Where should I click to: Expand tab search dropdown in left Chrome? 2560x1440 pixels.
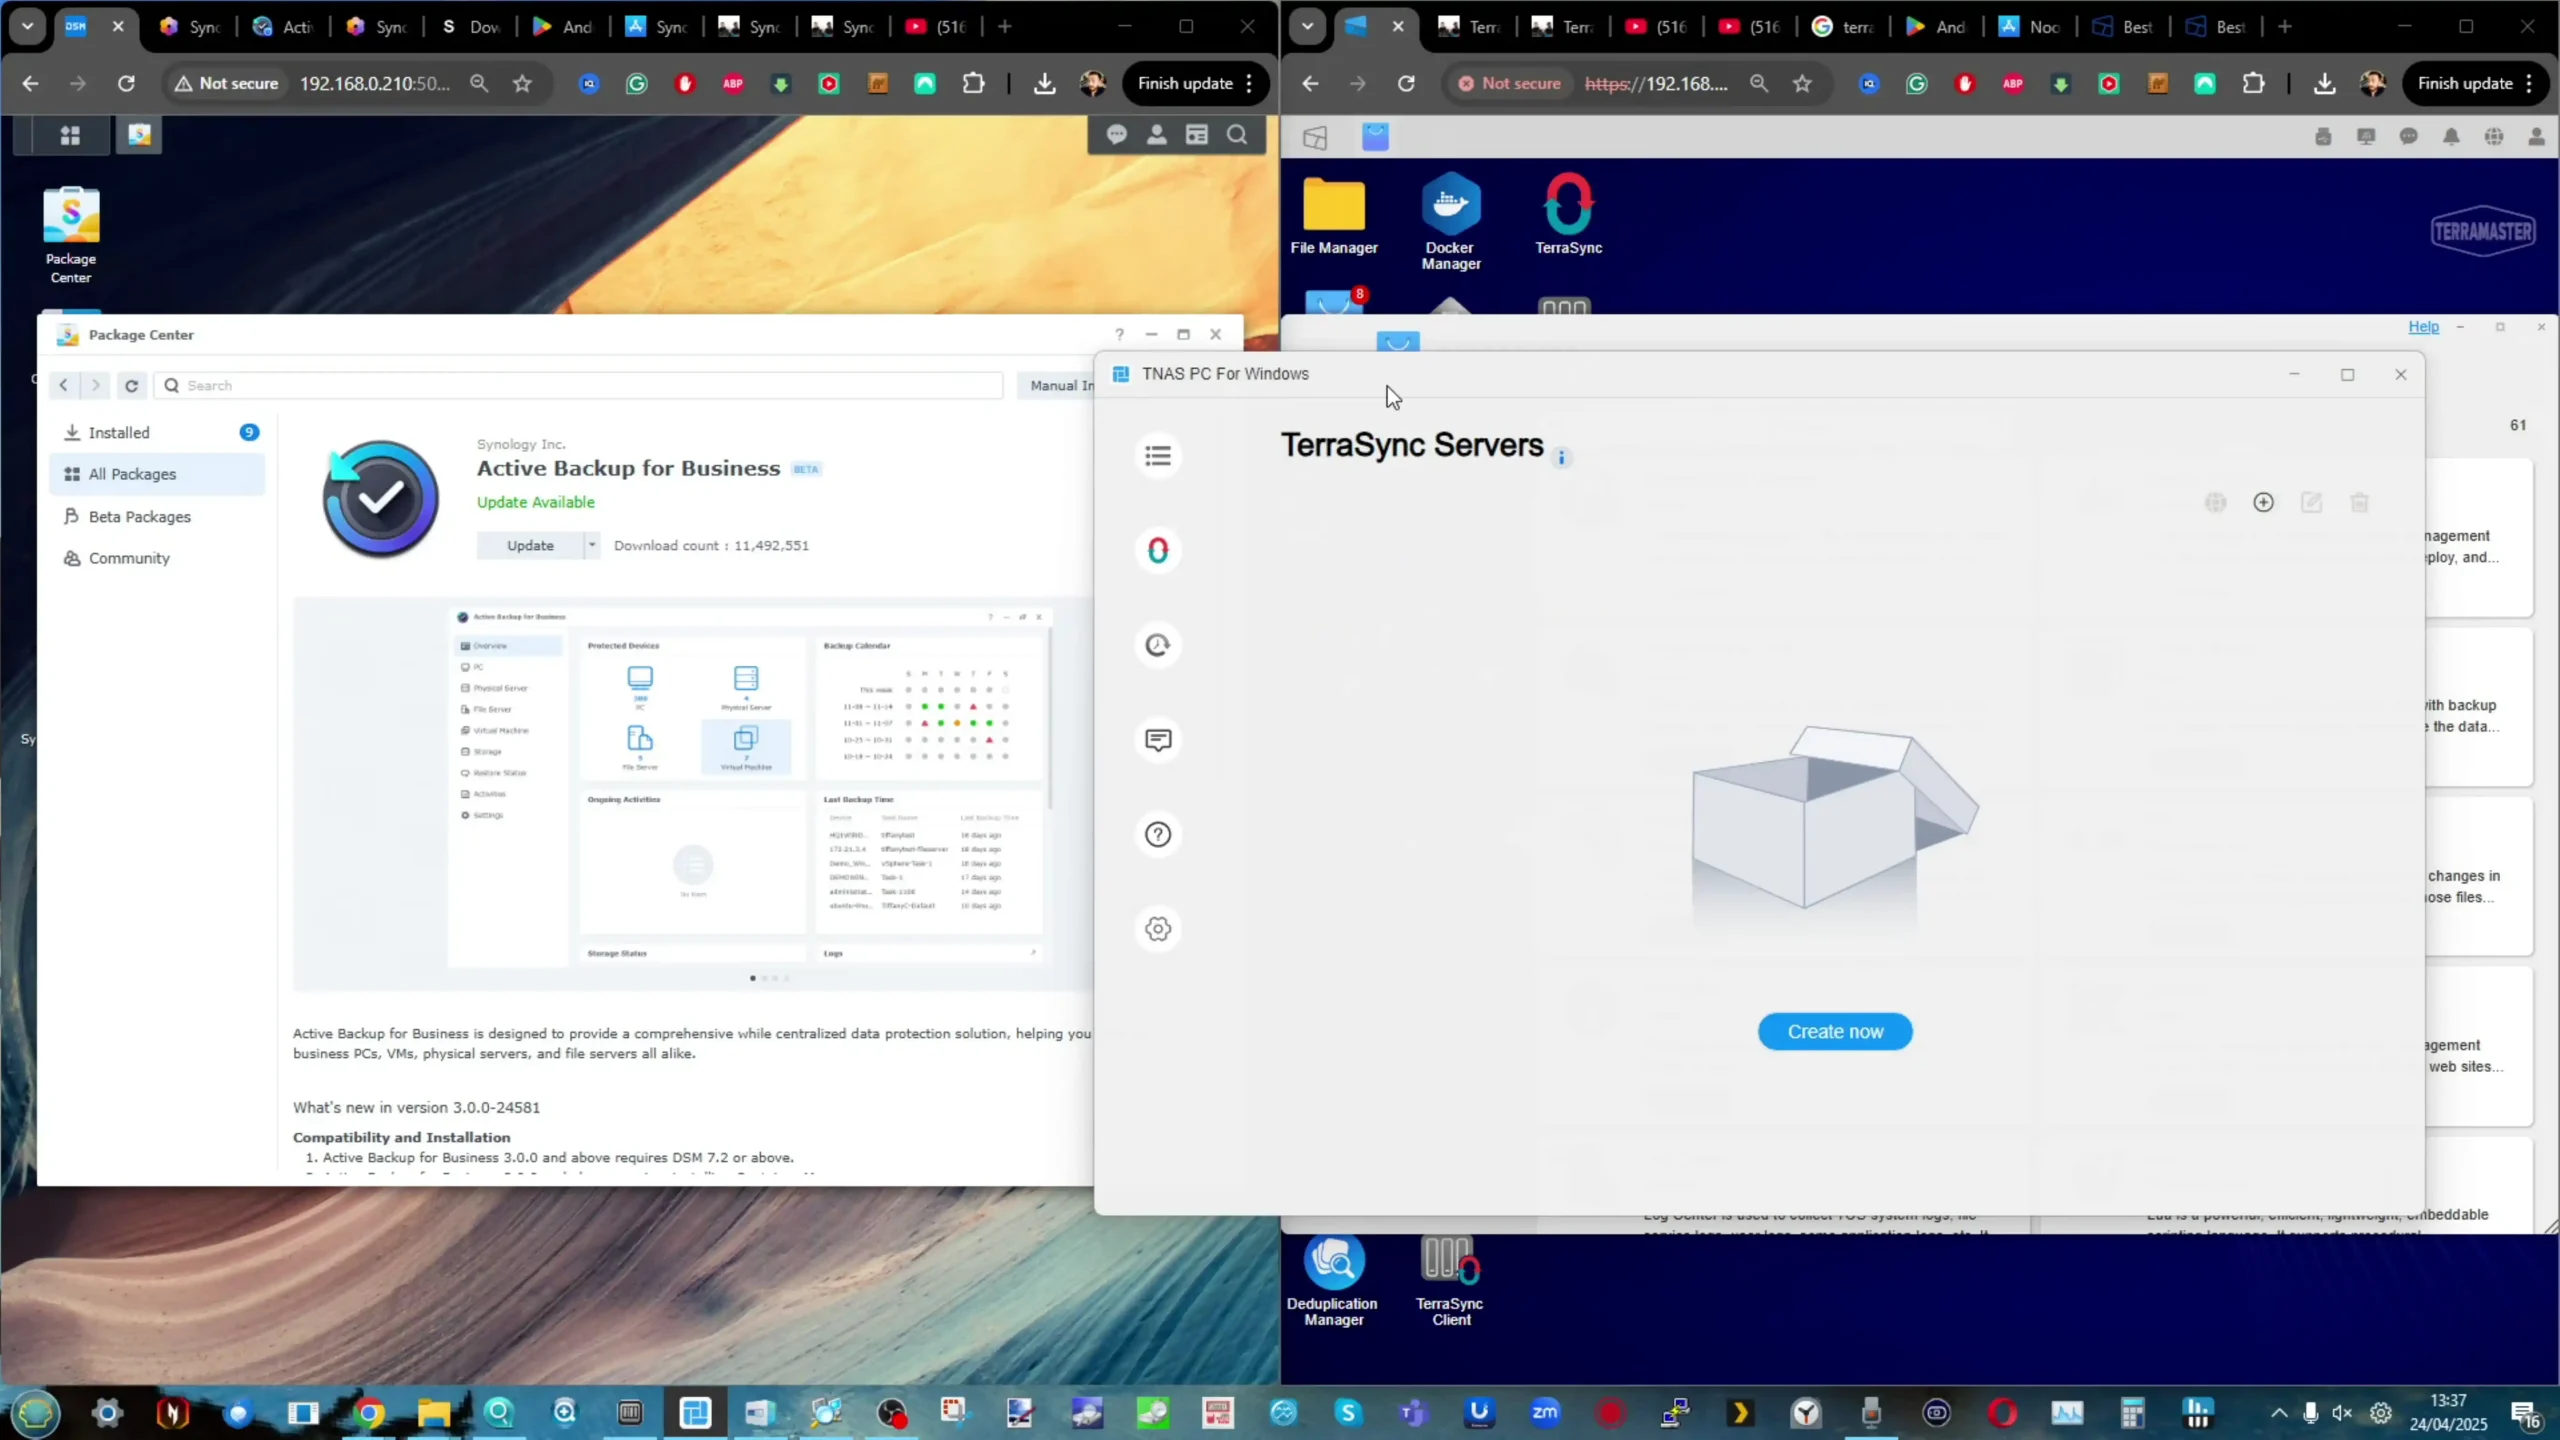click(28, 27)
